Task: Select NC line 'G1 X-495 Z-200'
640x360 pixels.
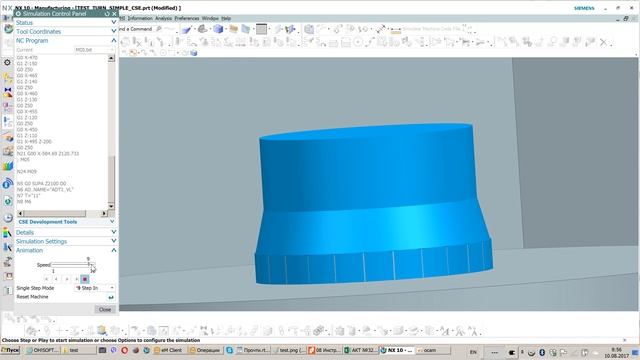Action: pyautogui.click(x=34, y=142)
